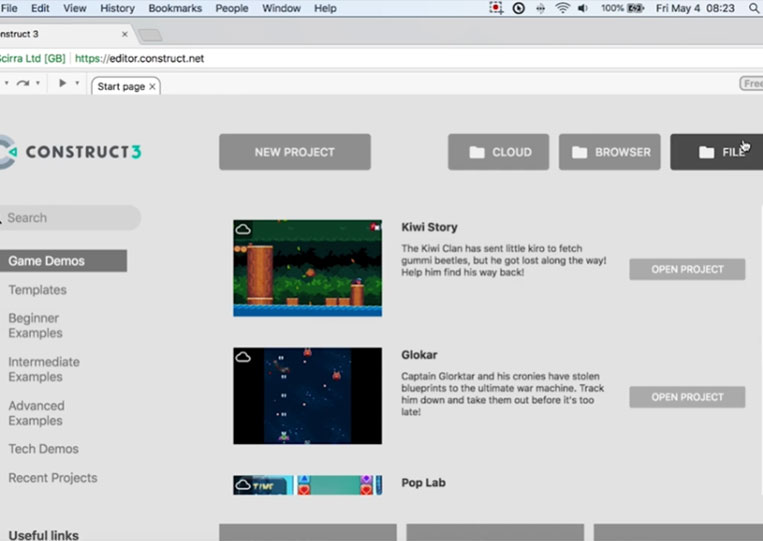This screenshot has width=763, height=541.
Task: Expand the redo dropdown arrow
Action: tap(37, 83)
